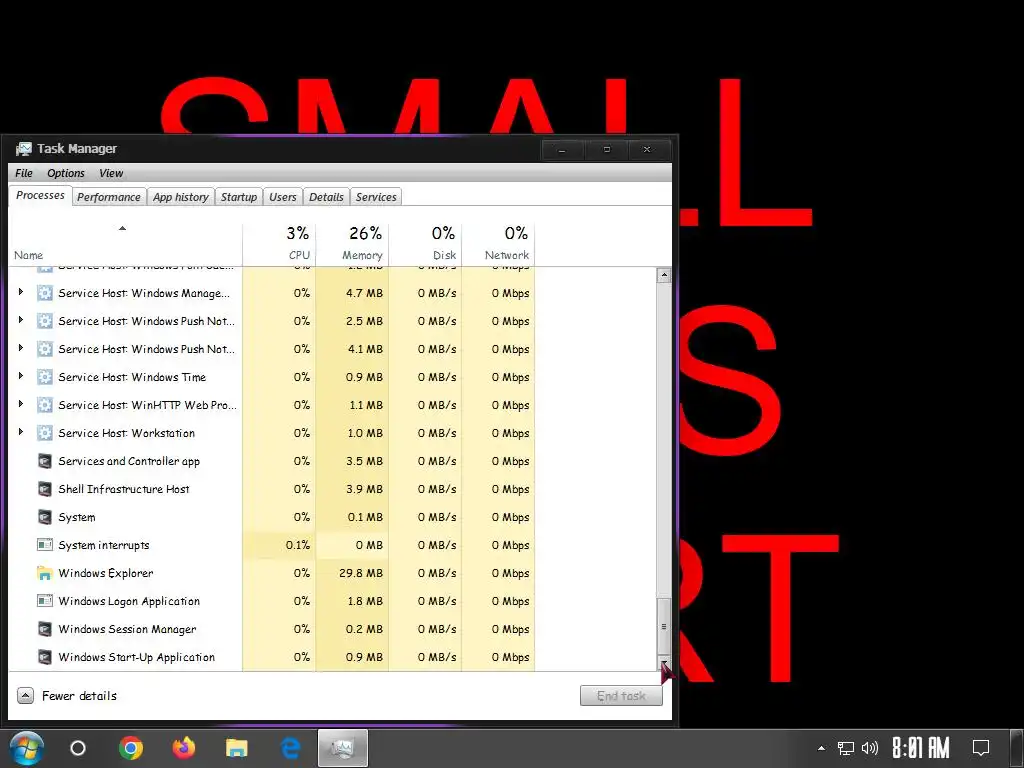Launch Firefox from the taskbar
Viewport: 1024px width, 768px height.
point(184,748)
